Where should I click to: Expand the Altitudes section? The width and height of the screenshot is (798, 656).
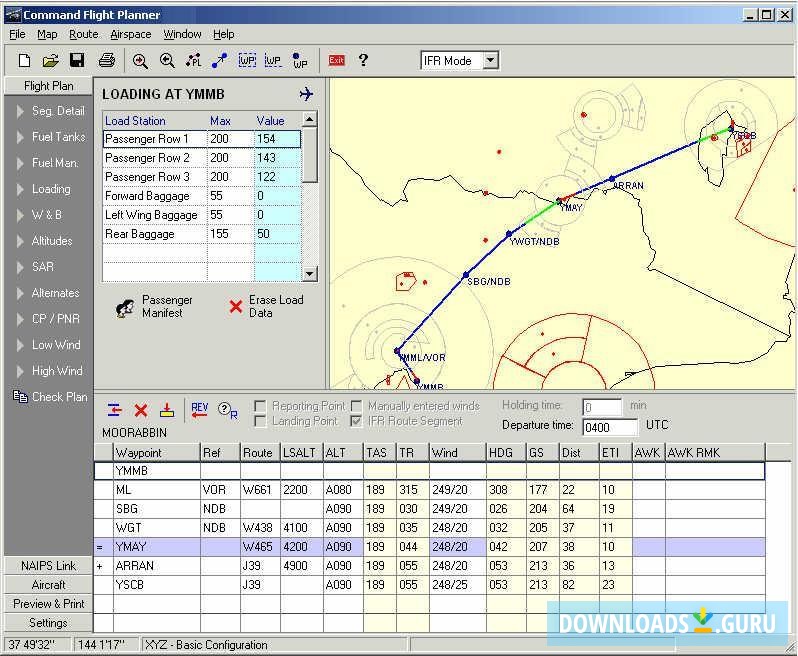[21, 241]
